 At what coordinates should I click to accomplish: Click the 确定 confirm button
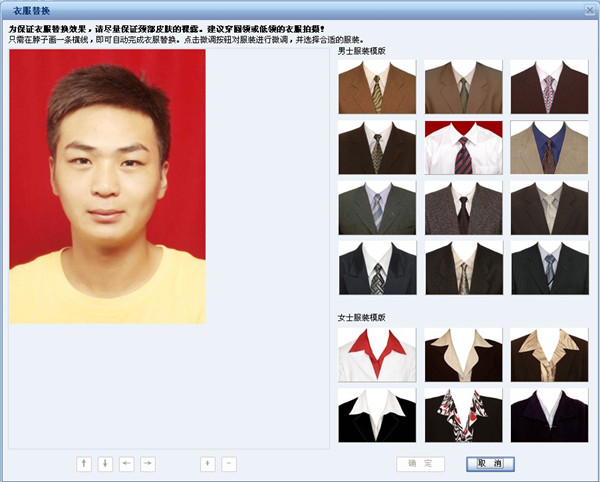(420, 464)
